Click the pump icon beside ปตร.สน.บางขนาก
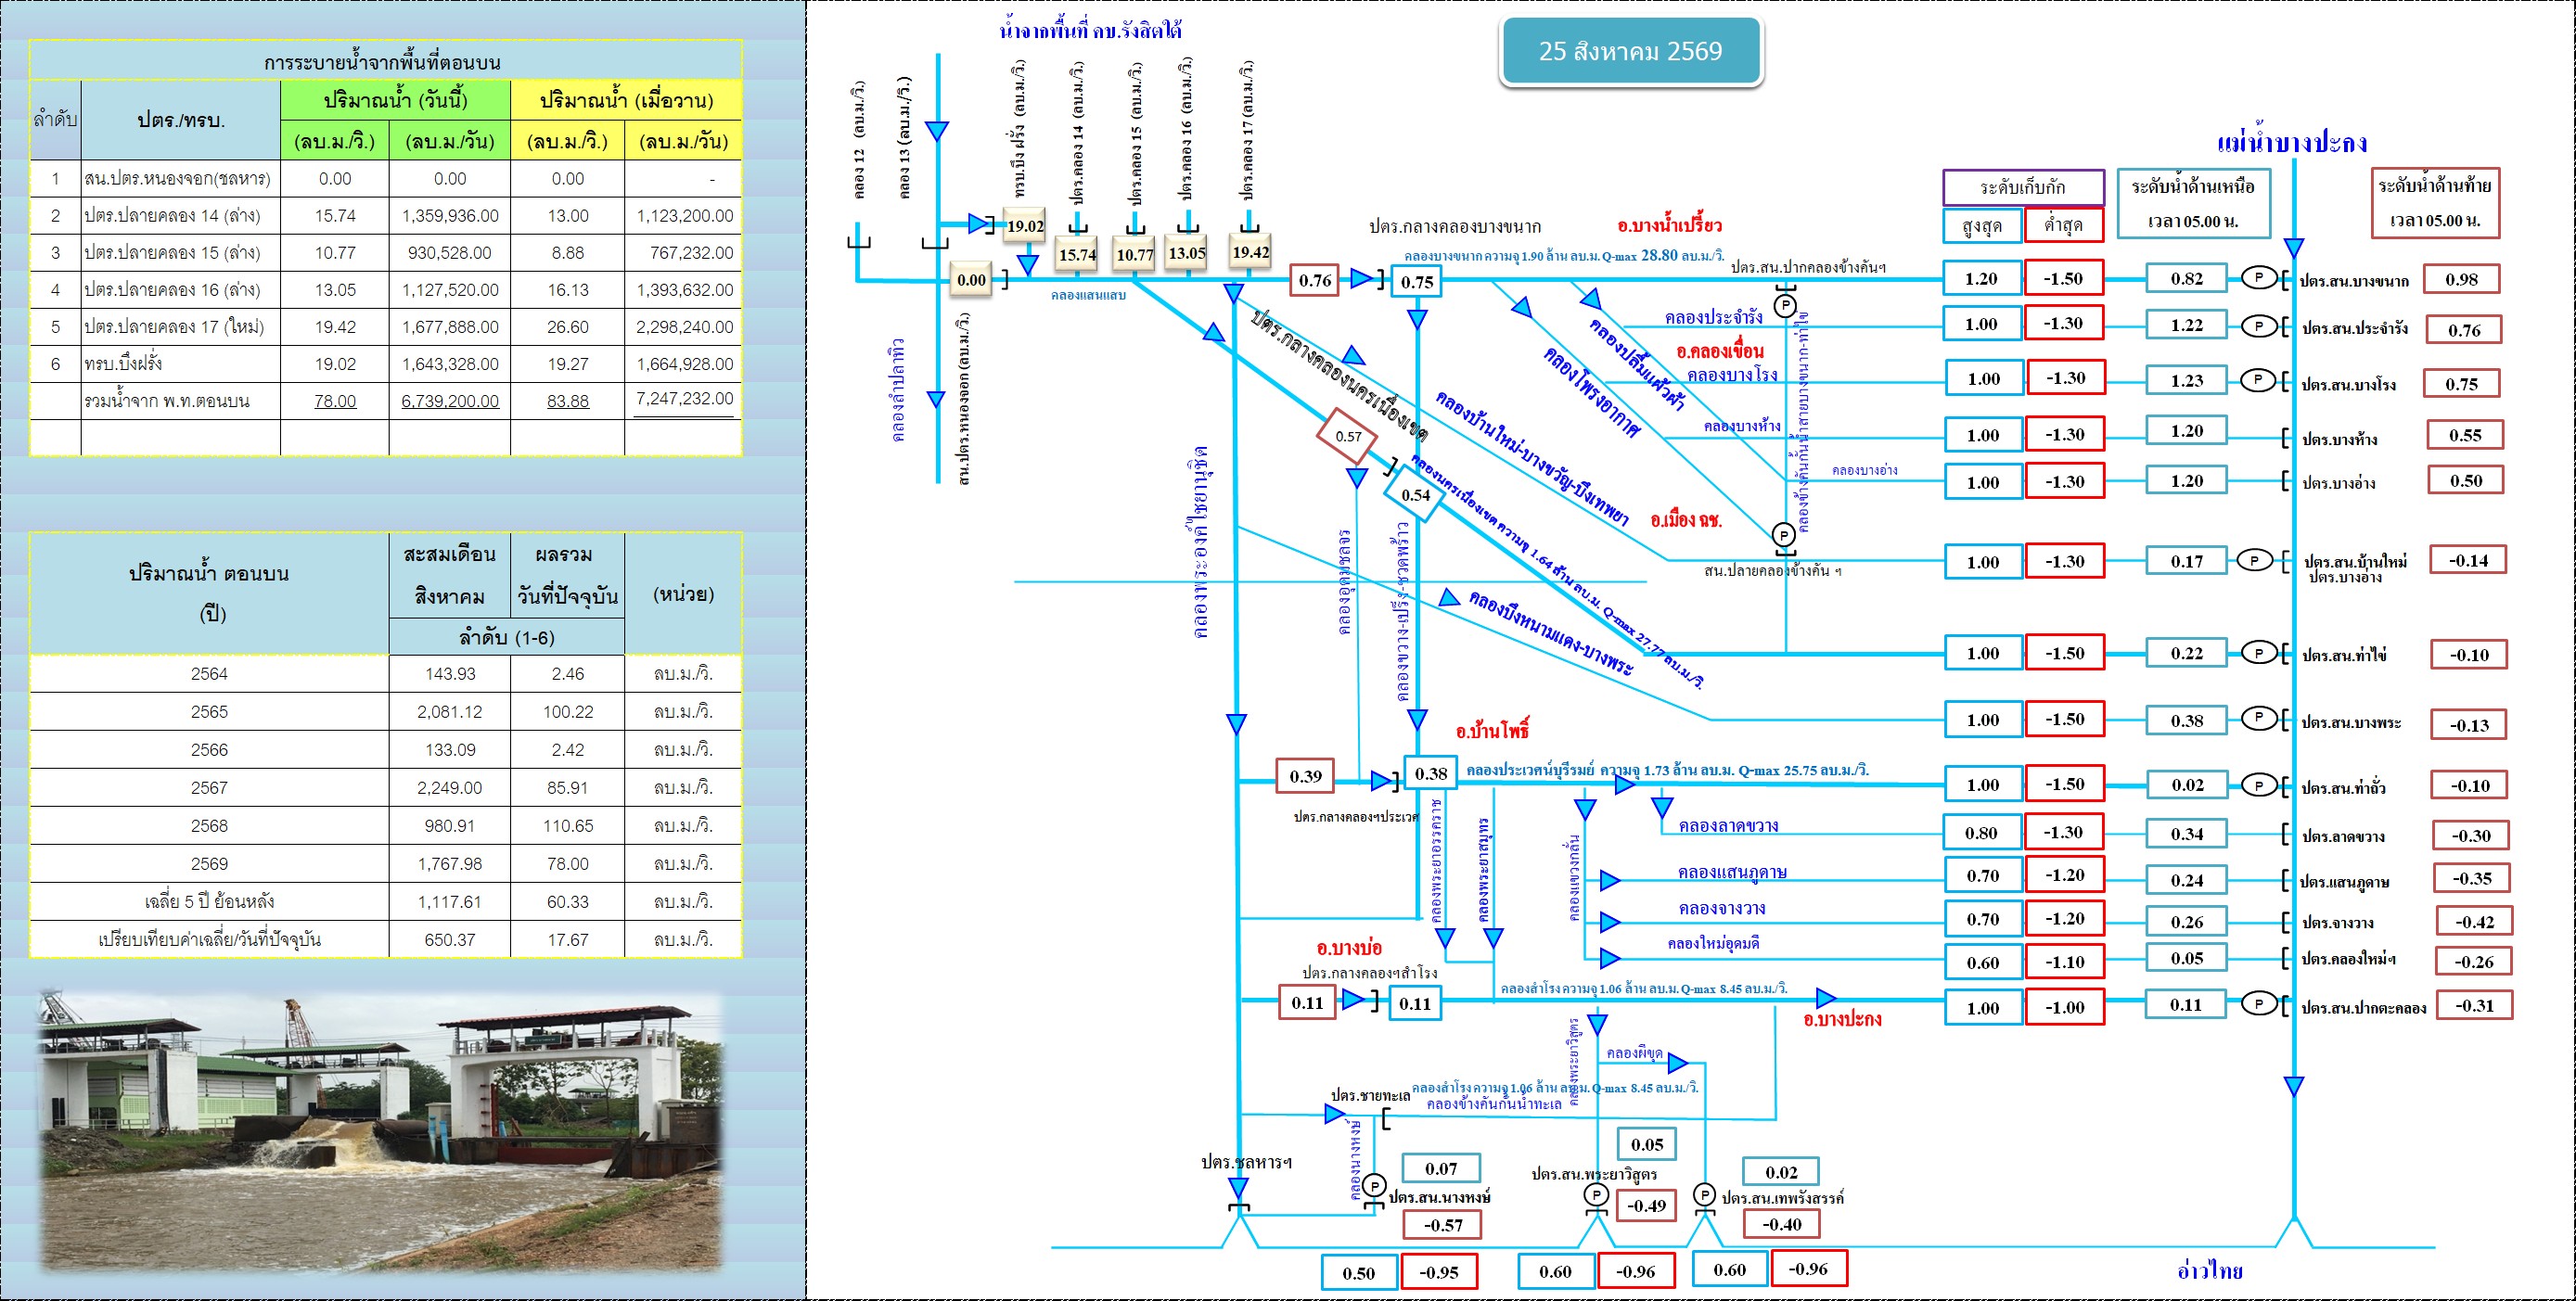The height and width of the screenshot is (1301, 2576). tap(2258, 277)
